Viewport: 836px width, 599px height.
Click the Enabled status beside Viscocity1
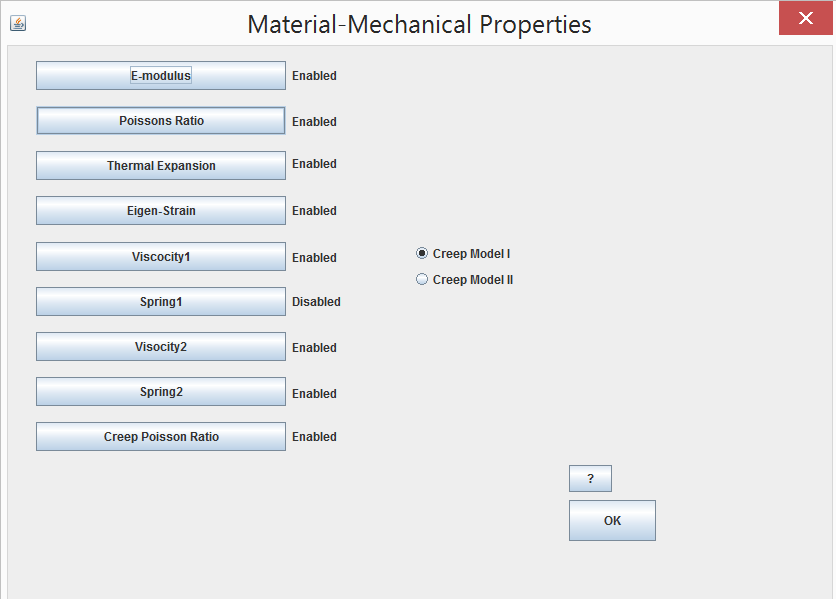click(x=314, y=258)
